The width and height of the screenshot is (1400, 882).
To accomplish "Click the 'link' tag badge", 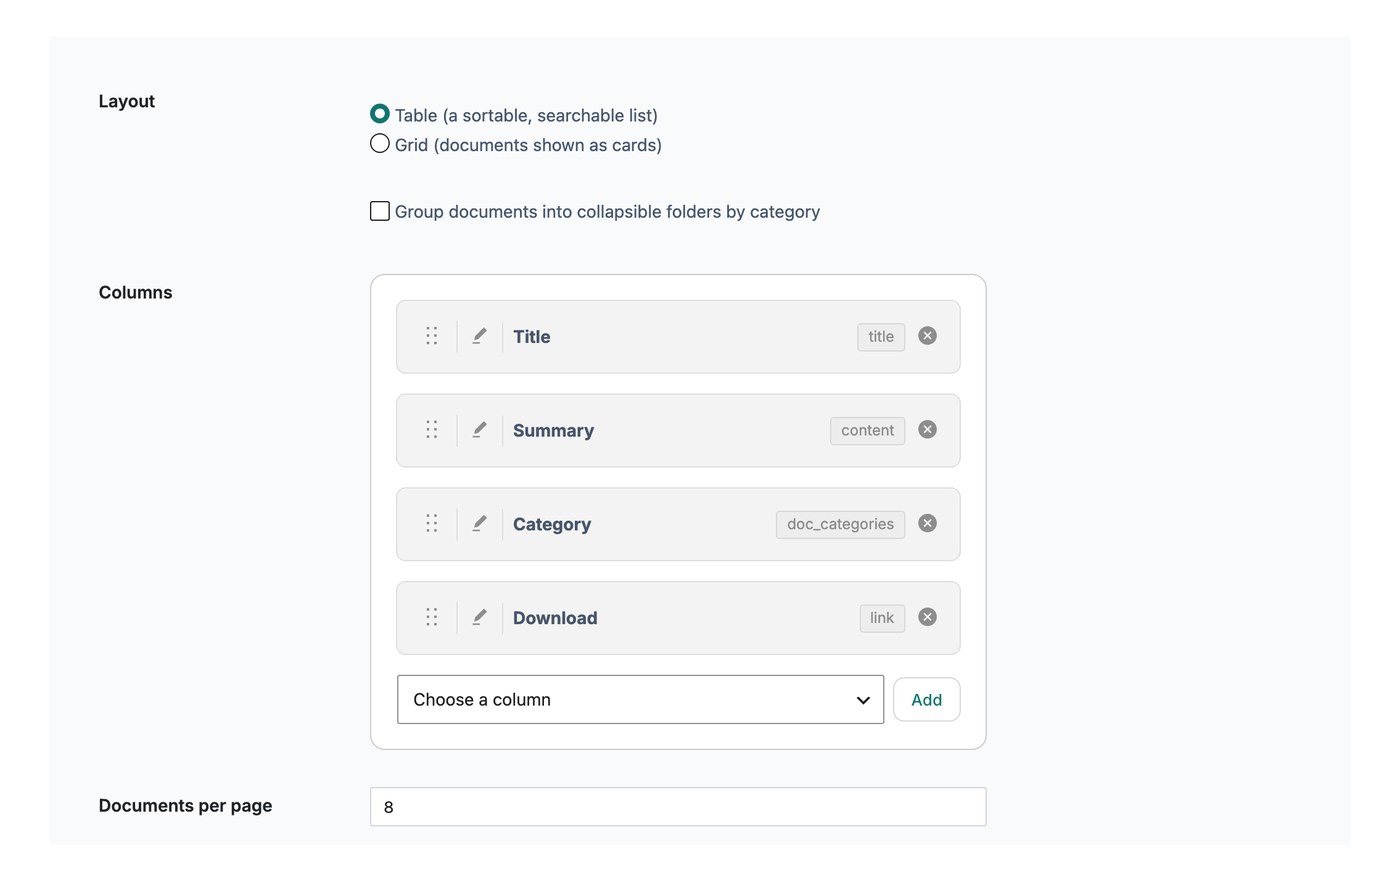I will click(x=882, y=618).
